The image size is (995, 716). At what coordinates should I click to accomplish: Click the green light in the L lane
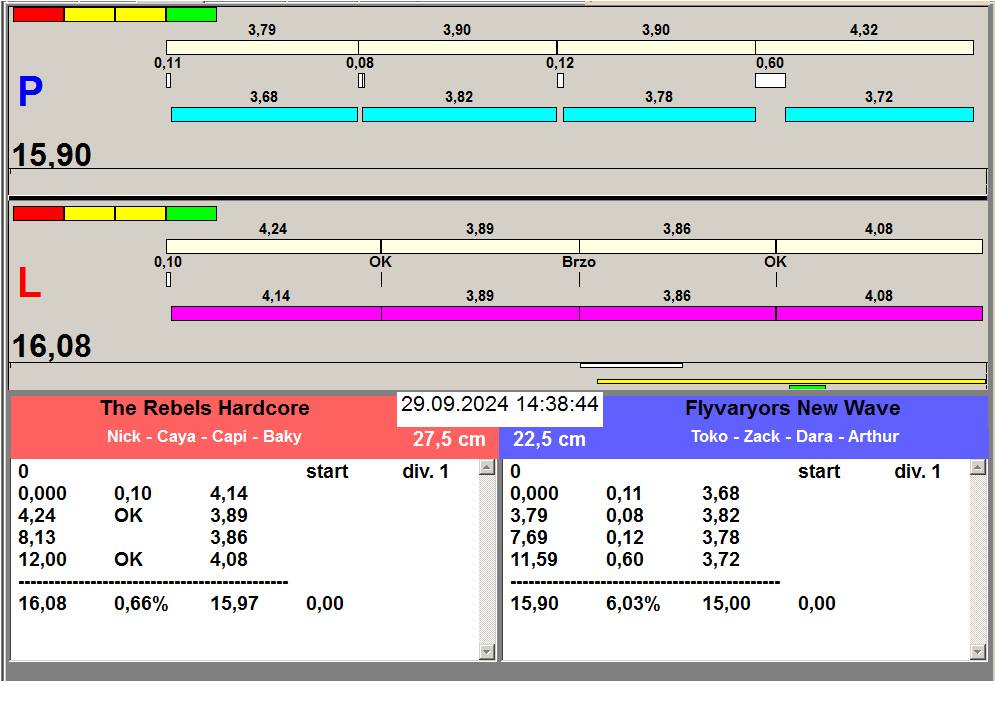pos(191,214)
